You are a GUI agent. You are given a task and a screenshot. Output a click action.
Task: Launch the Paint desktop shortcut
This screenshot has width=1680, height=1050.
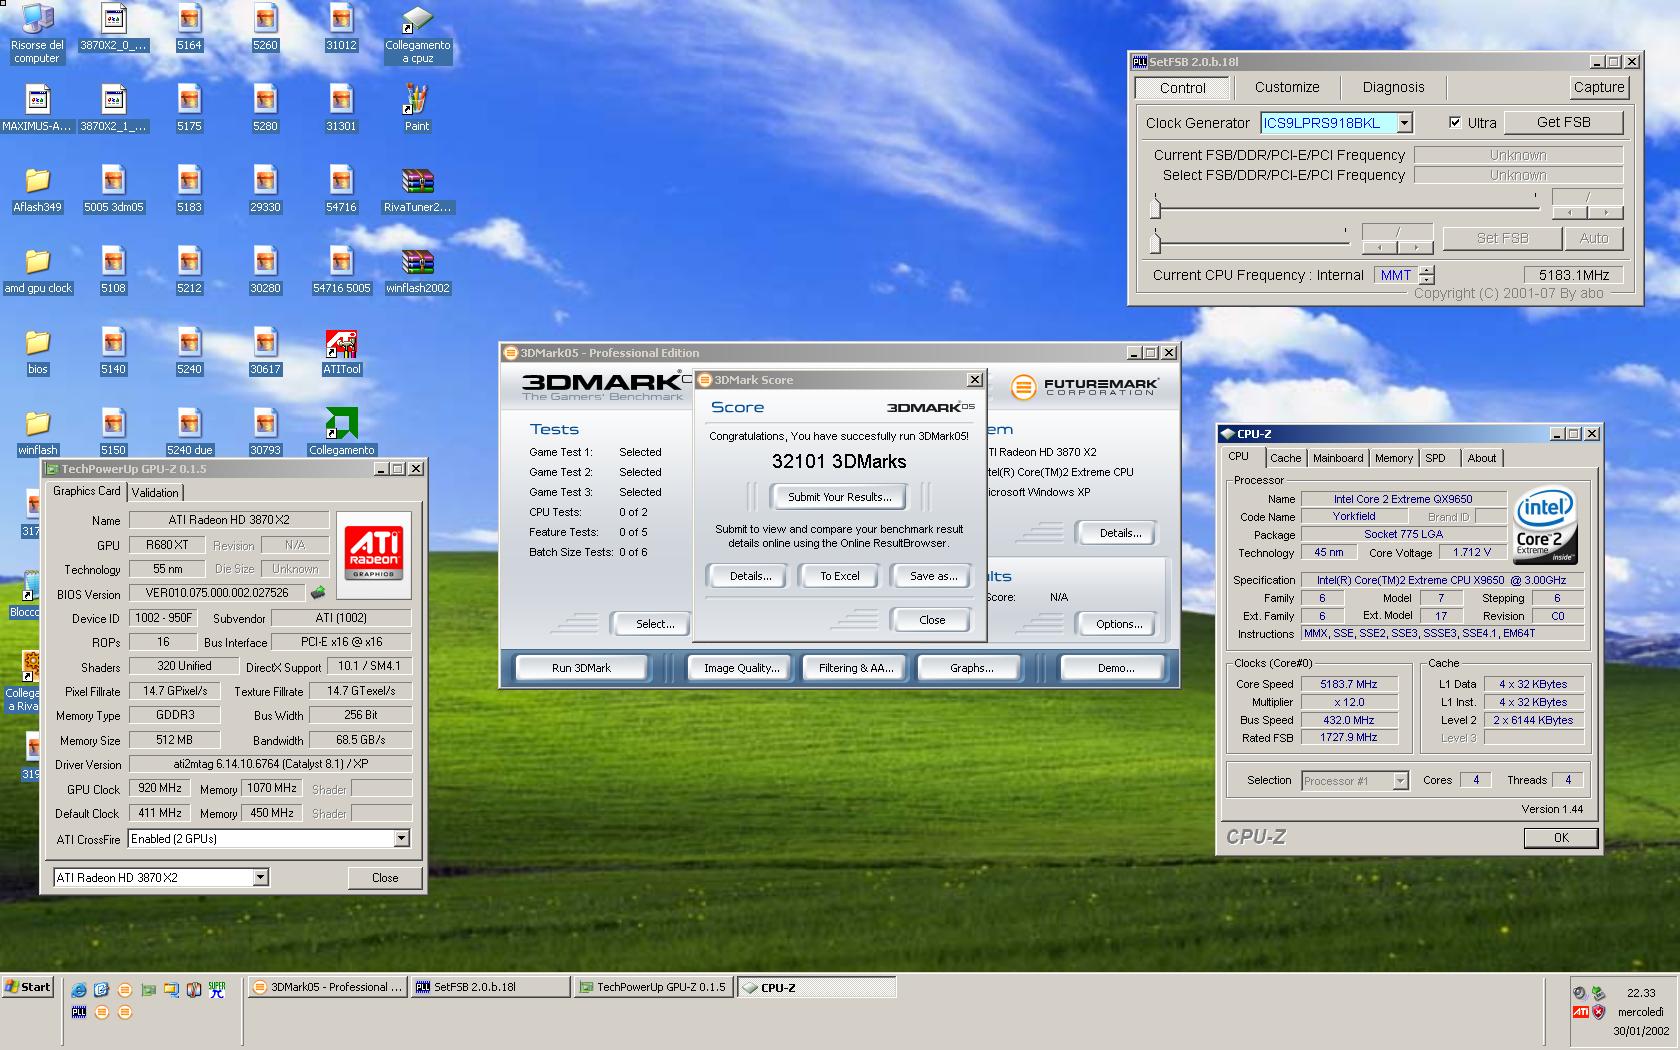point(417,108)
